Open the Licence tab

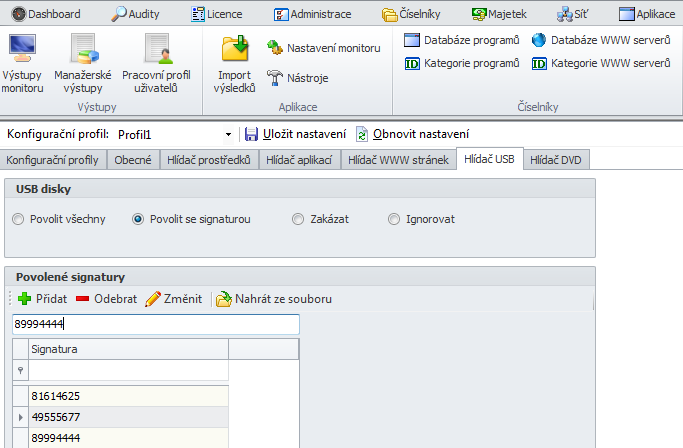click(216, 14)
